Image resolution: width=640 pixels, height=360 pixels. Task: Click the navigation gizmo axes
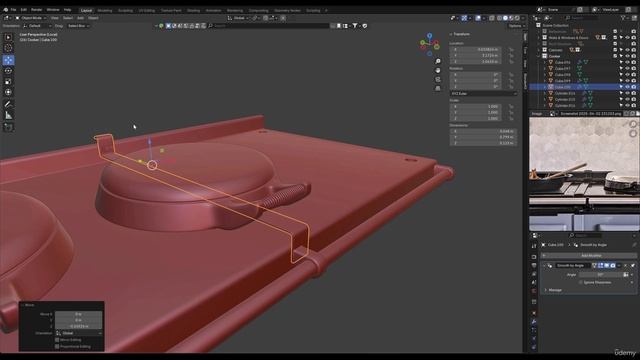point(430,44)
